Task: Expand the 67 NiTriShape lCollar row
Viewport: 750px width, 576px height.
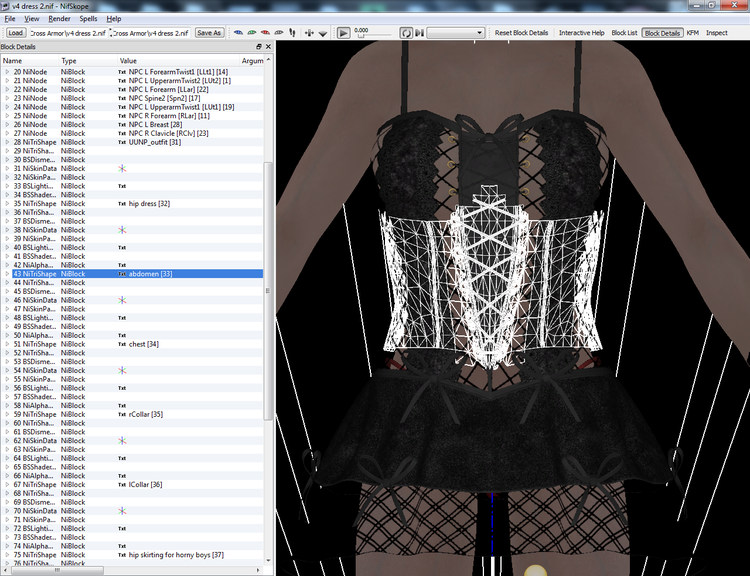Action: pyautogui.click(x=7, y=485)
